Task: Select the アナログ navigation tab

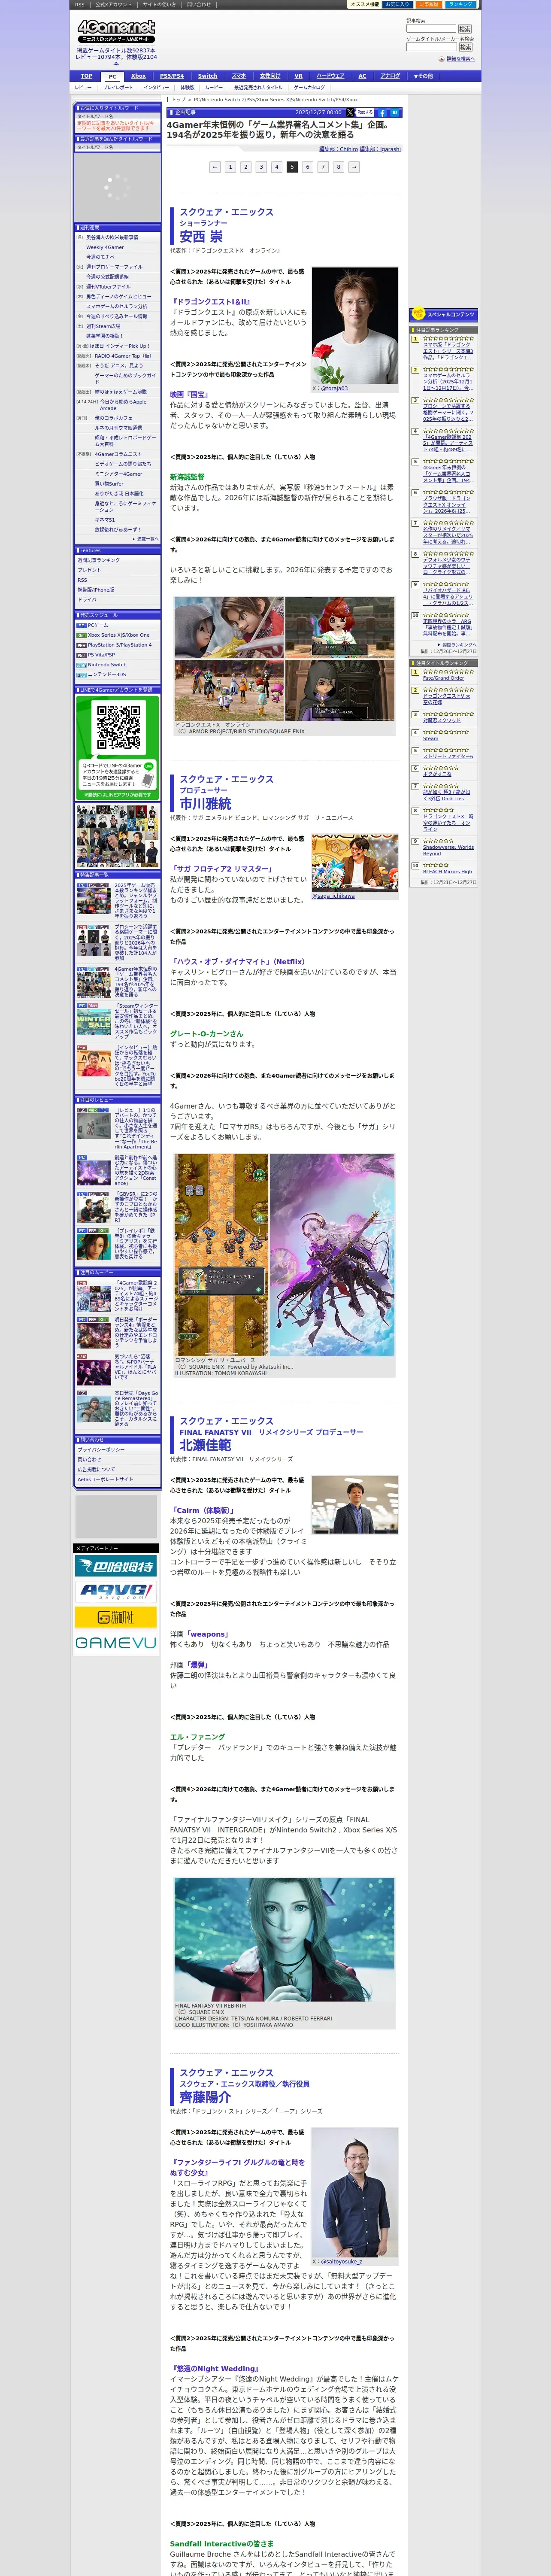Action: pos(390,76)
